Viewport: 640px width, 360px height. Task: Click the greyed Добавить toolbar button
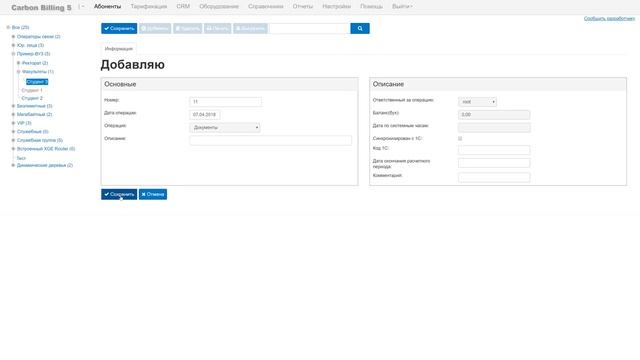click(x=155, y=29)
